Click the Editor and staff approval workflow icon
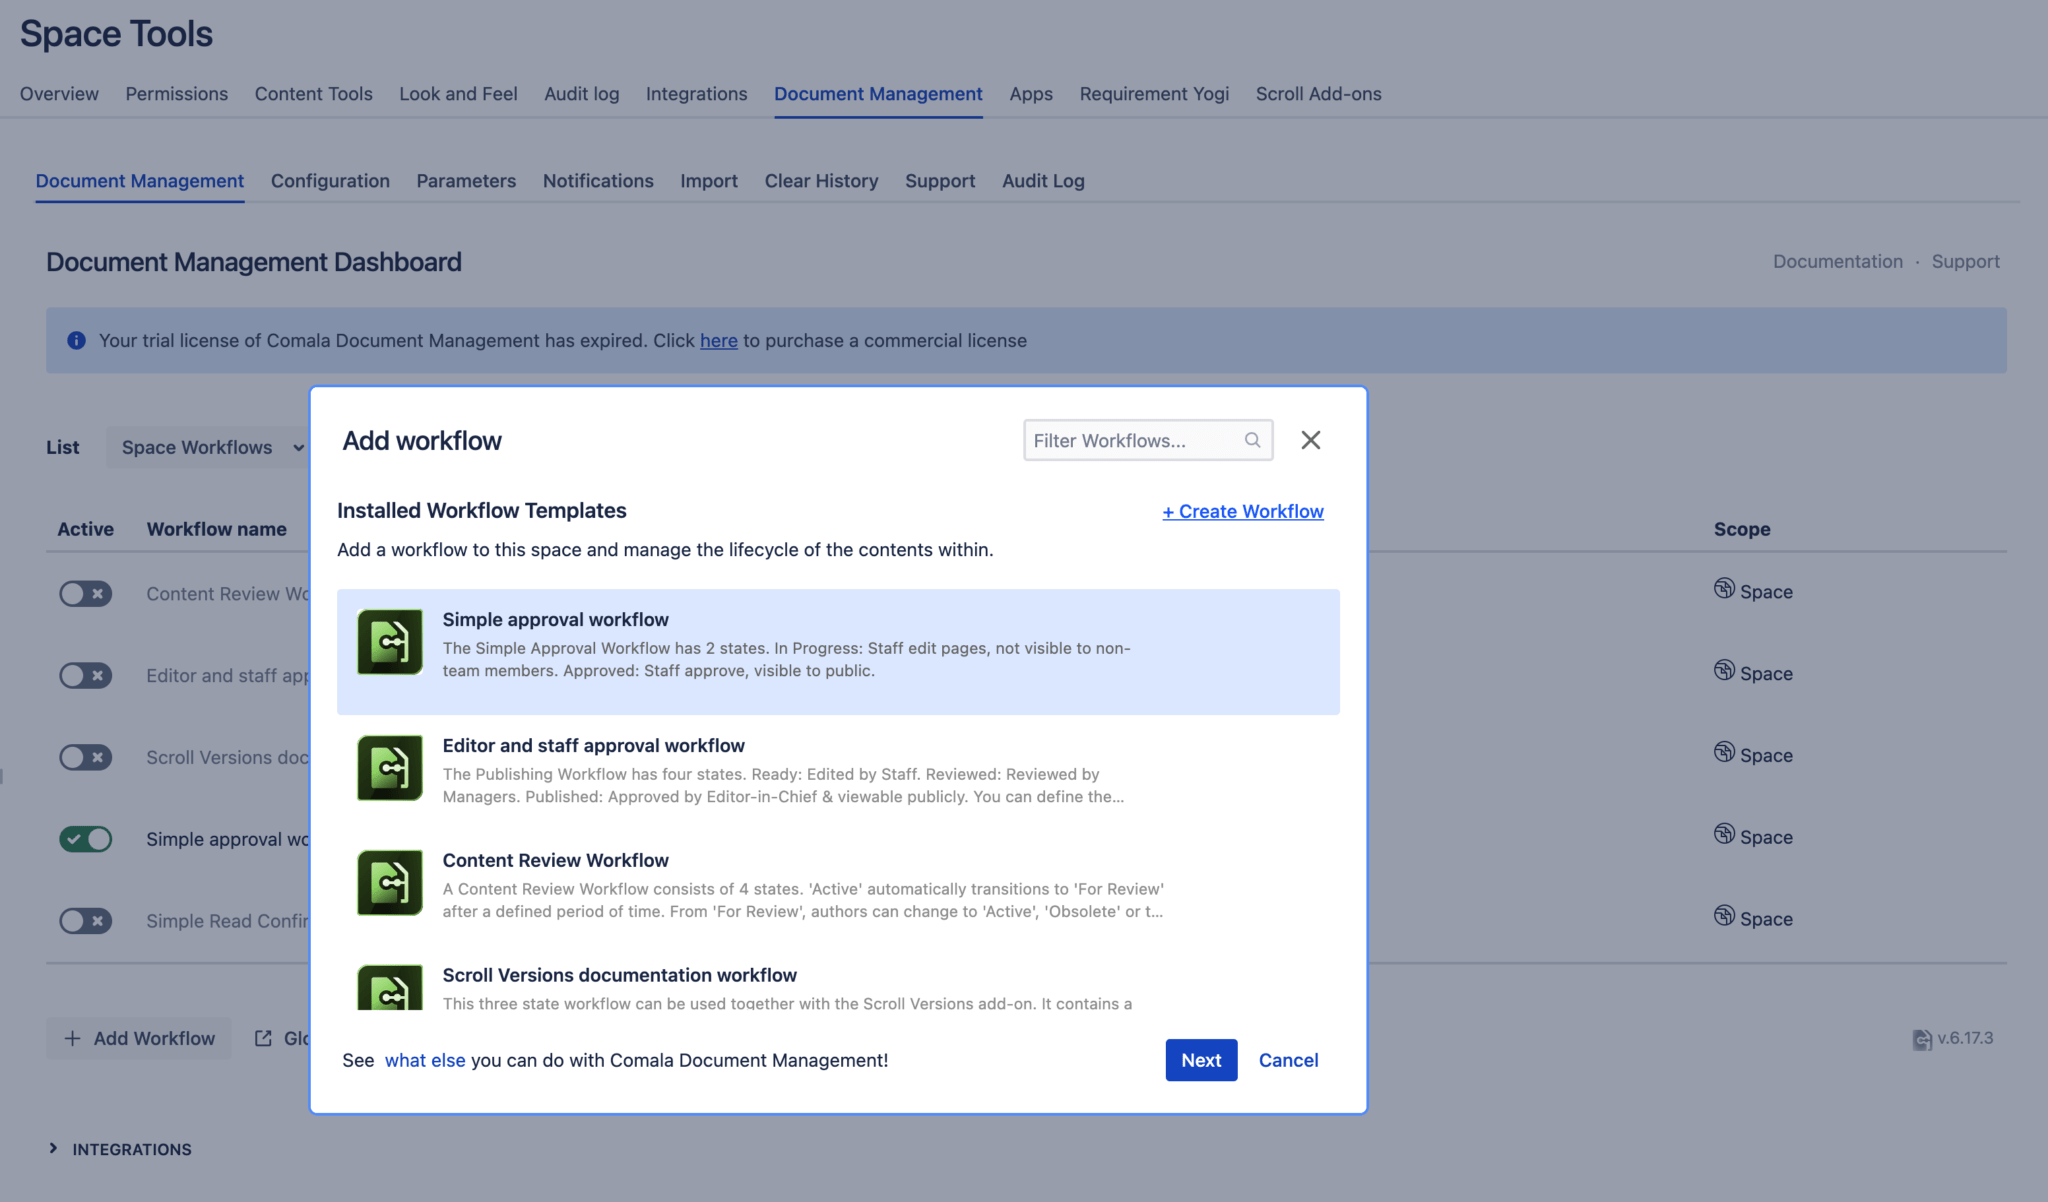 [x=389, y=768]
